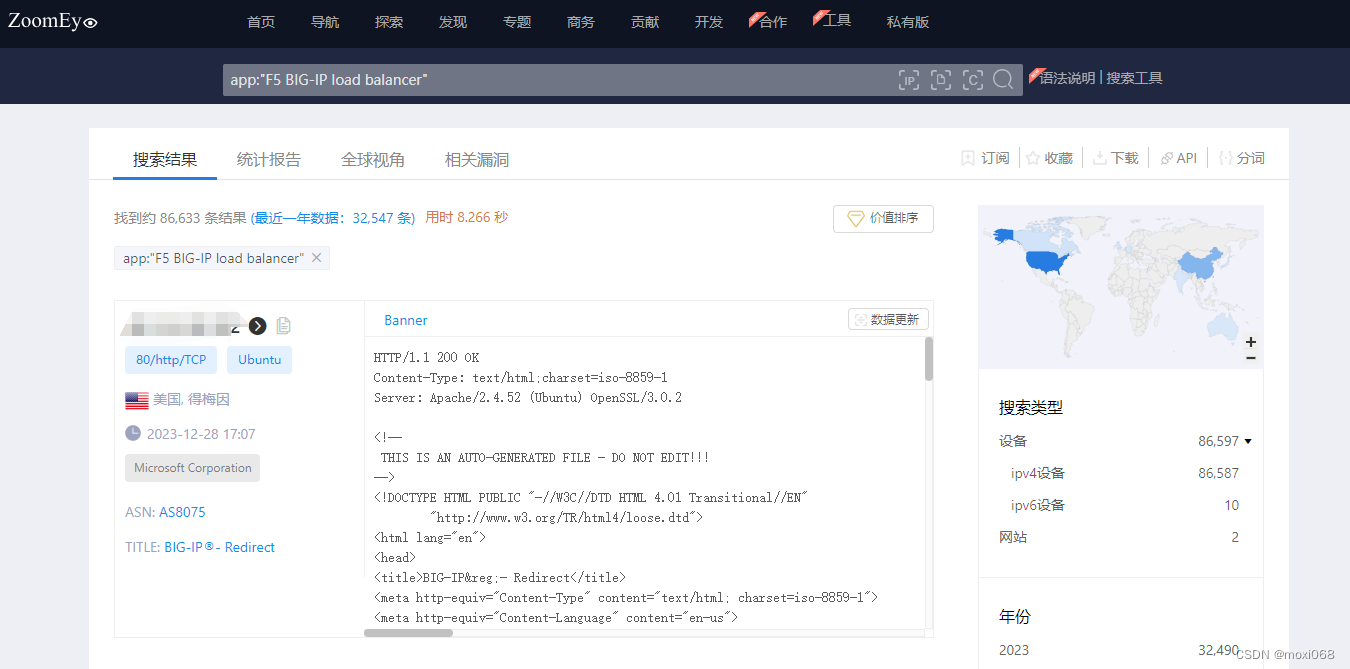This screenshot has width=1350, height=669.
Task: Click the clock icon beside the timestamp
Action: (133, 434)
